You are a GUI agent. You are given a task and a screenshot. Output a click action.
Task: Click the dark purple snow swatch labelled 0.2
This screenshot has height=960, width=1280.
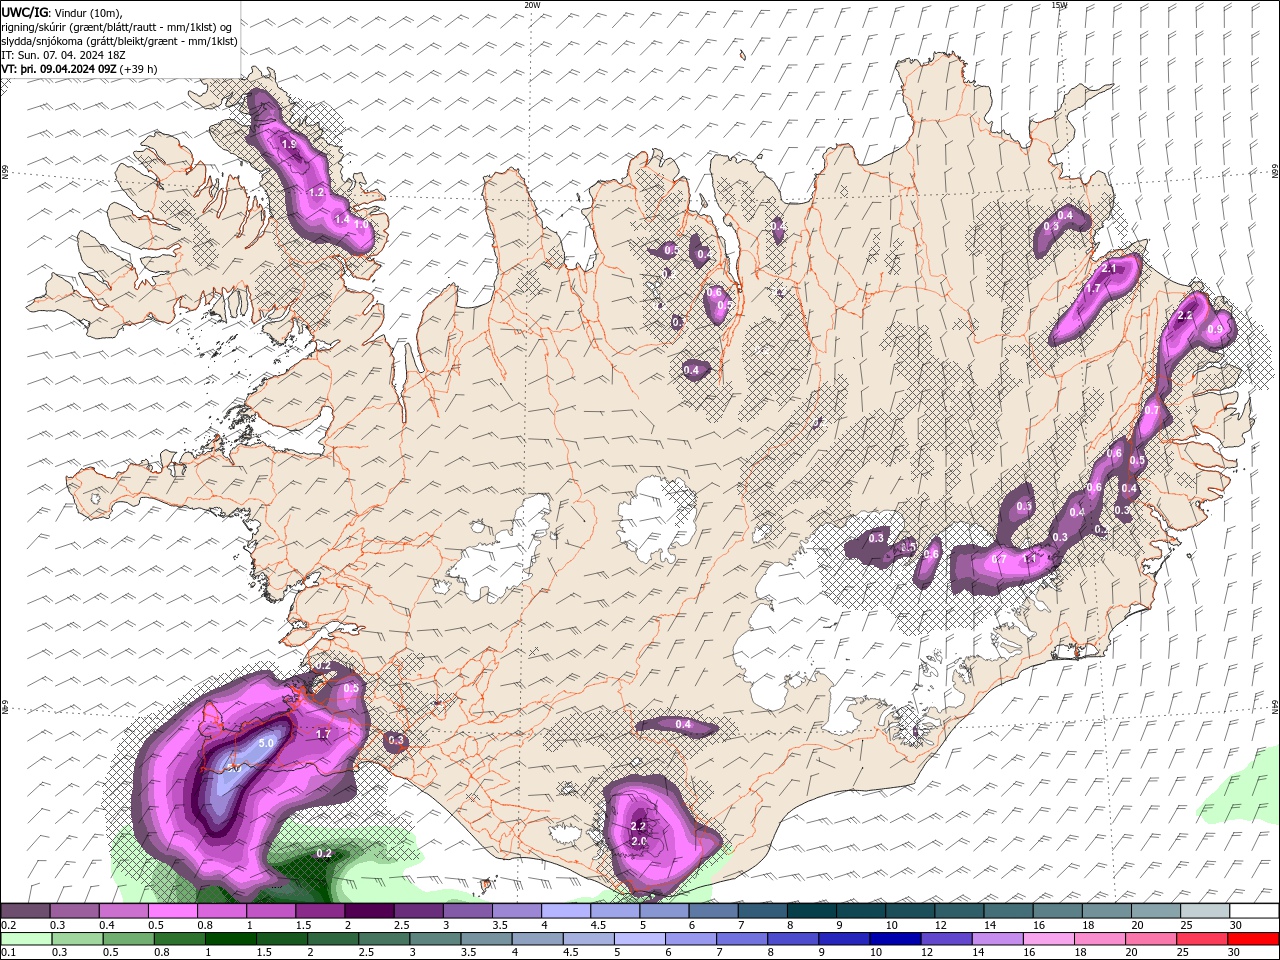(x=25, y=911)
